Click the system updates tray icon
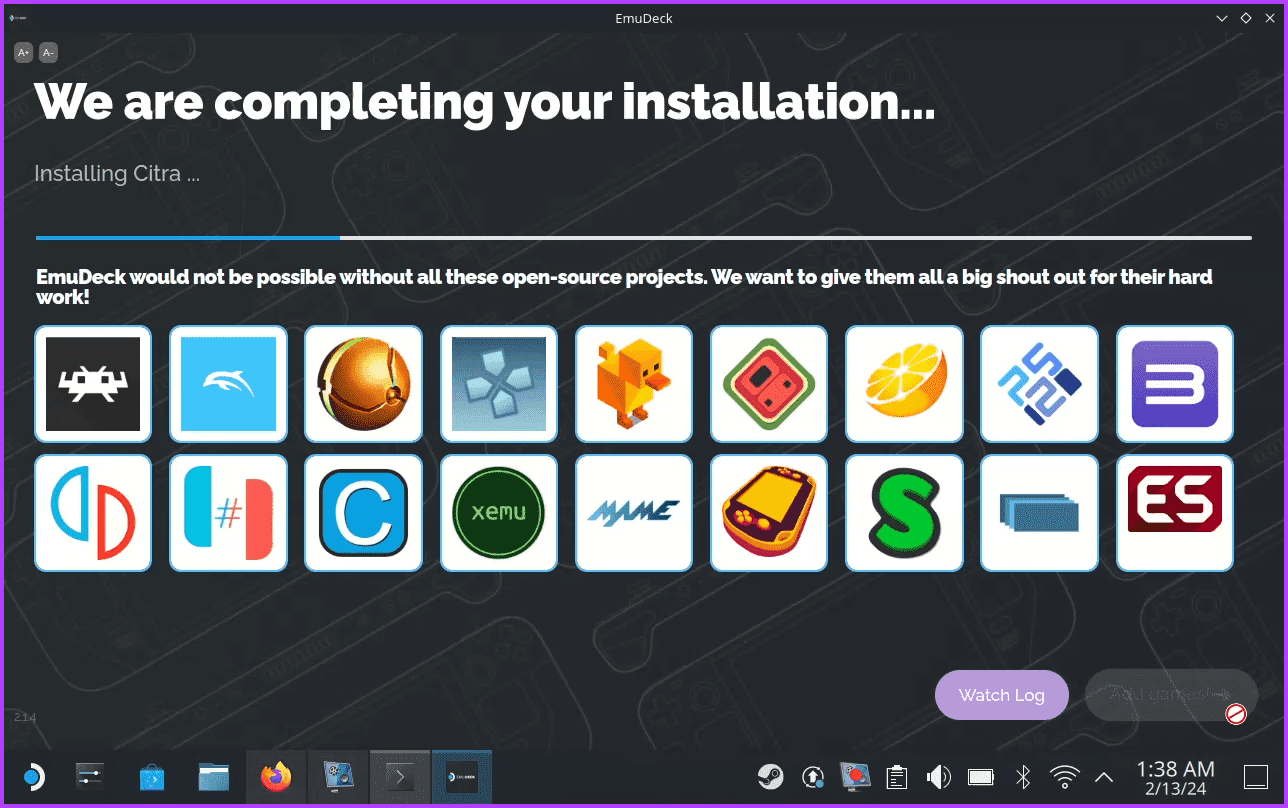Viewport: 1288px width, 808px height. 813,776
